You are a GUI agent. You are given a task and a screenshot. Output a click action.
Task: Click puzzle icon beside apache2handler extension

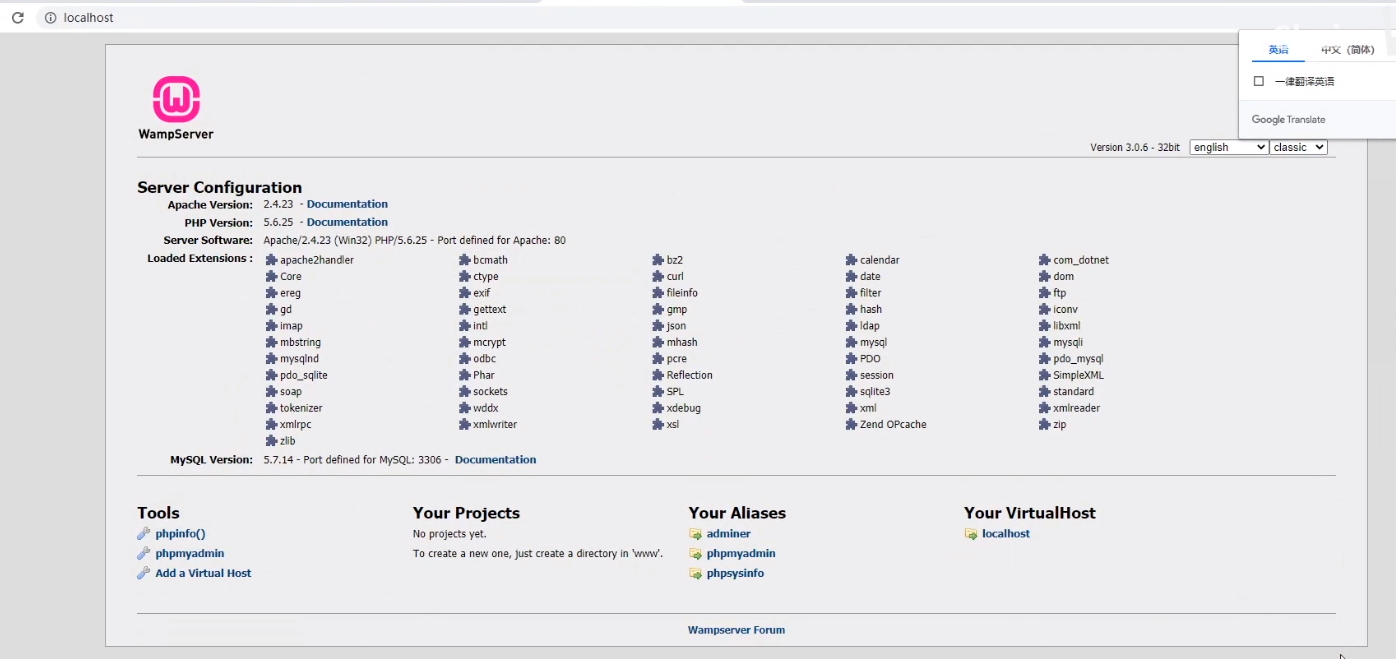pyautogui.click(x=271, y=260)
